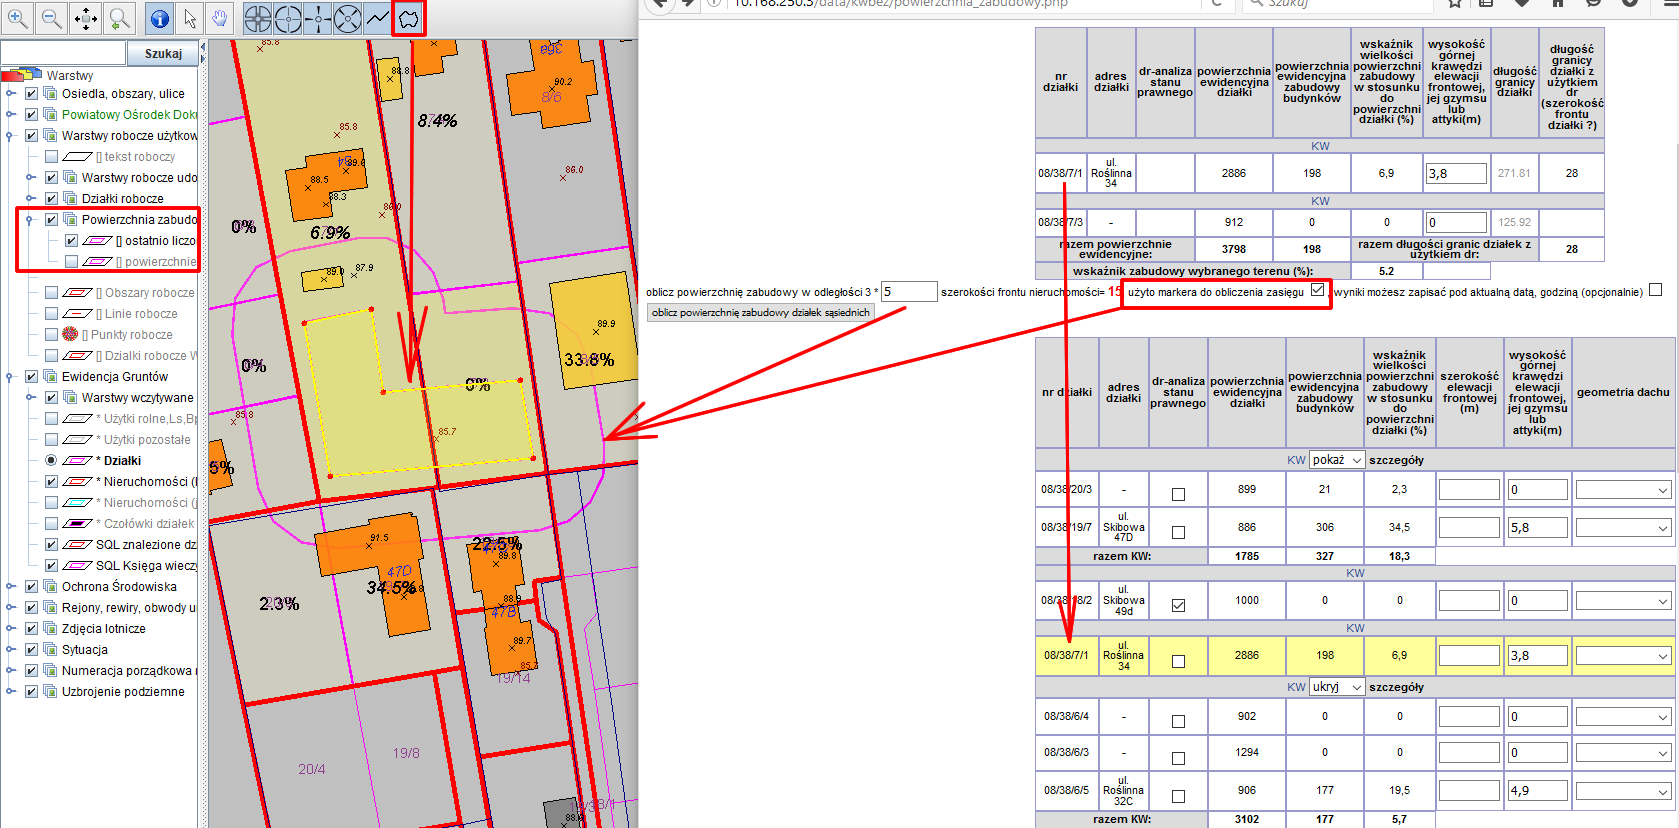Open the 'pokaż' KW dropdown

[1337, 460]
